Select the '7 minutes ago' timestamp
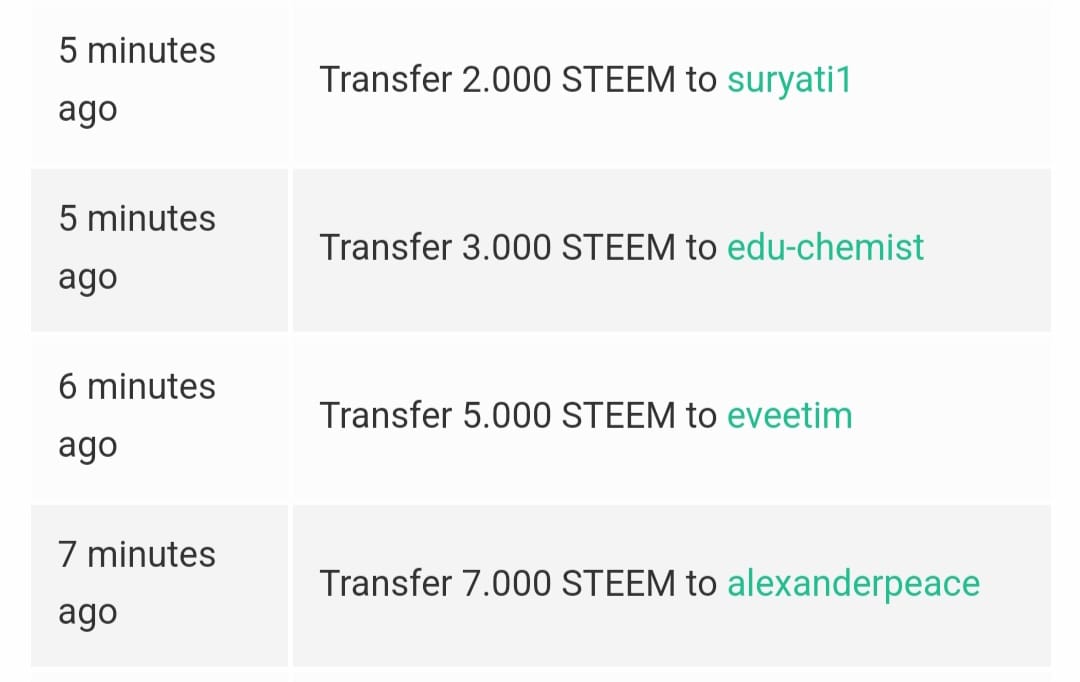Screen dimensions: 1080x682 136,584
